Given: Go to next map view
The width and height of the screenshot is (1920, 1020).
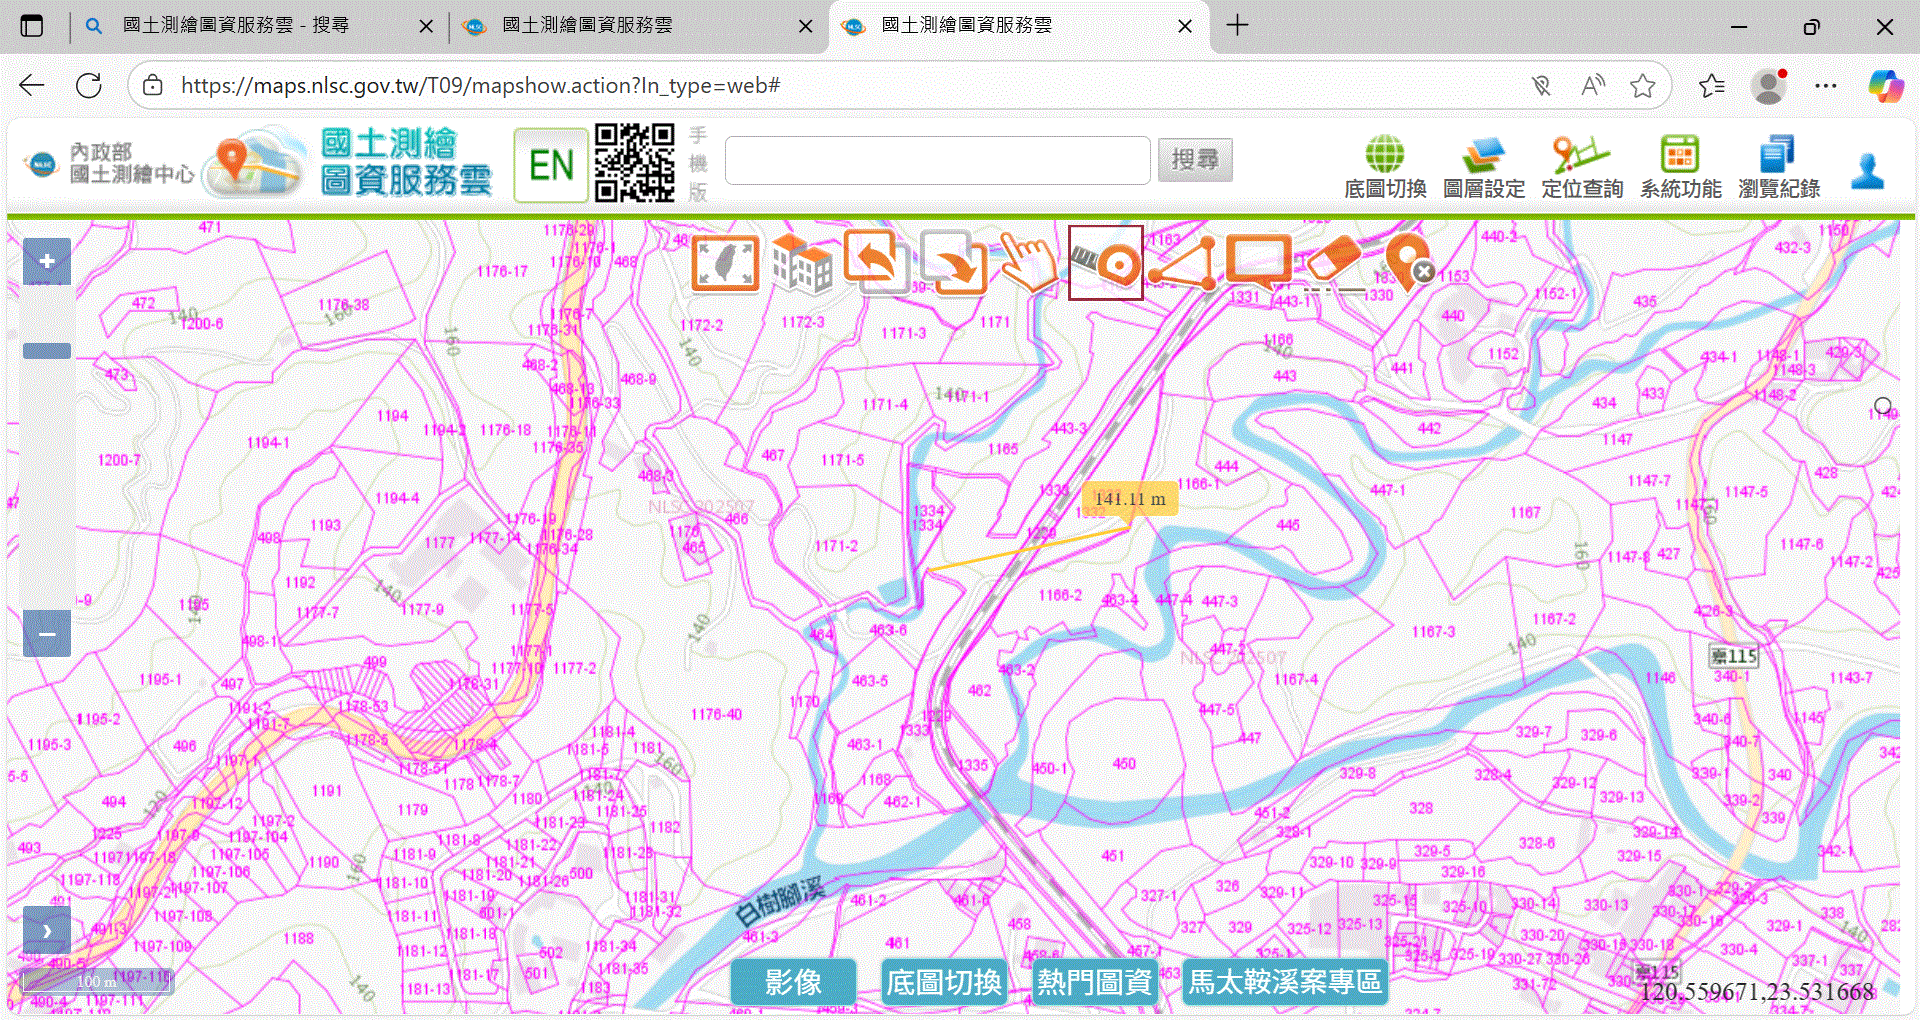Looking at the screenshot, I should (x=953, y=263).
